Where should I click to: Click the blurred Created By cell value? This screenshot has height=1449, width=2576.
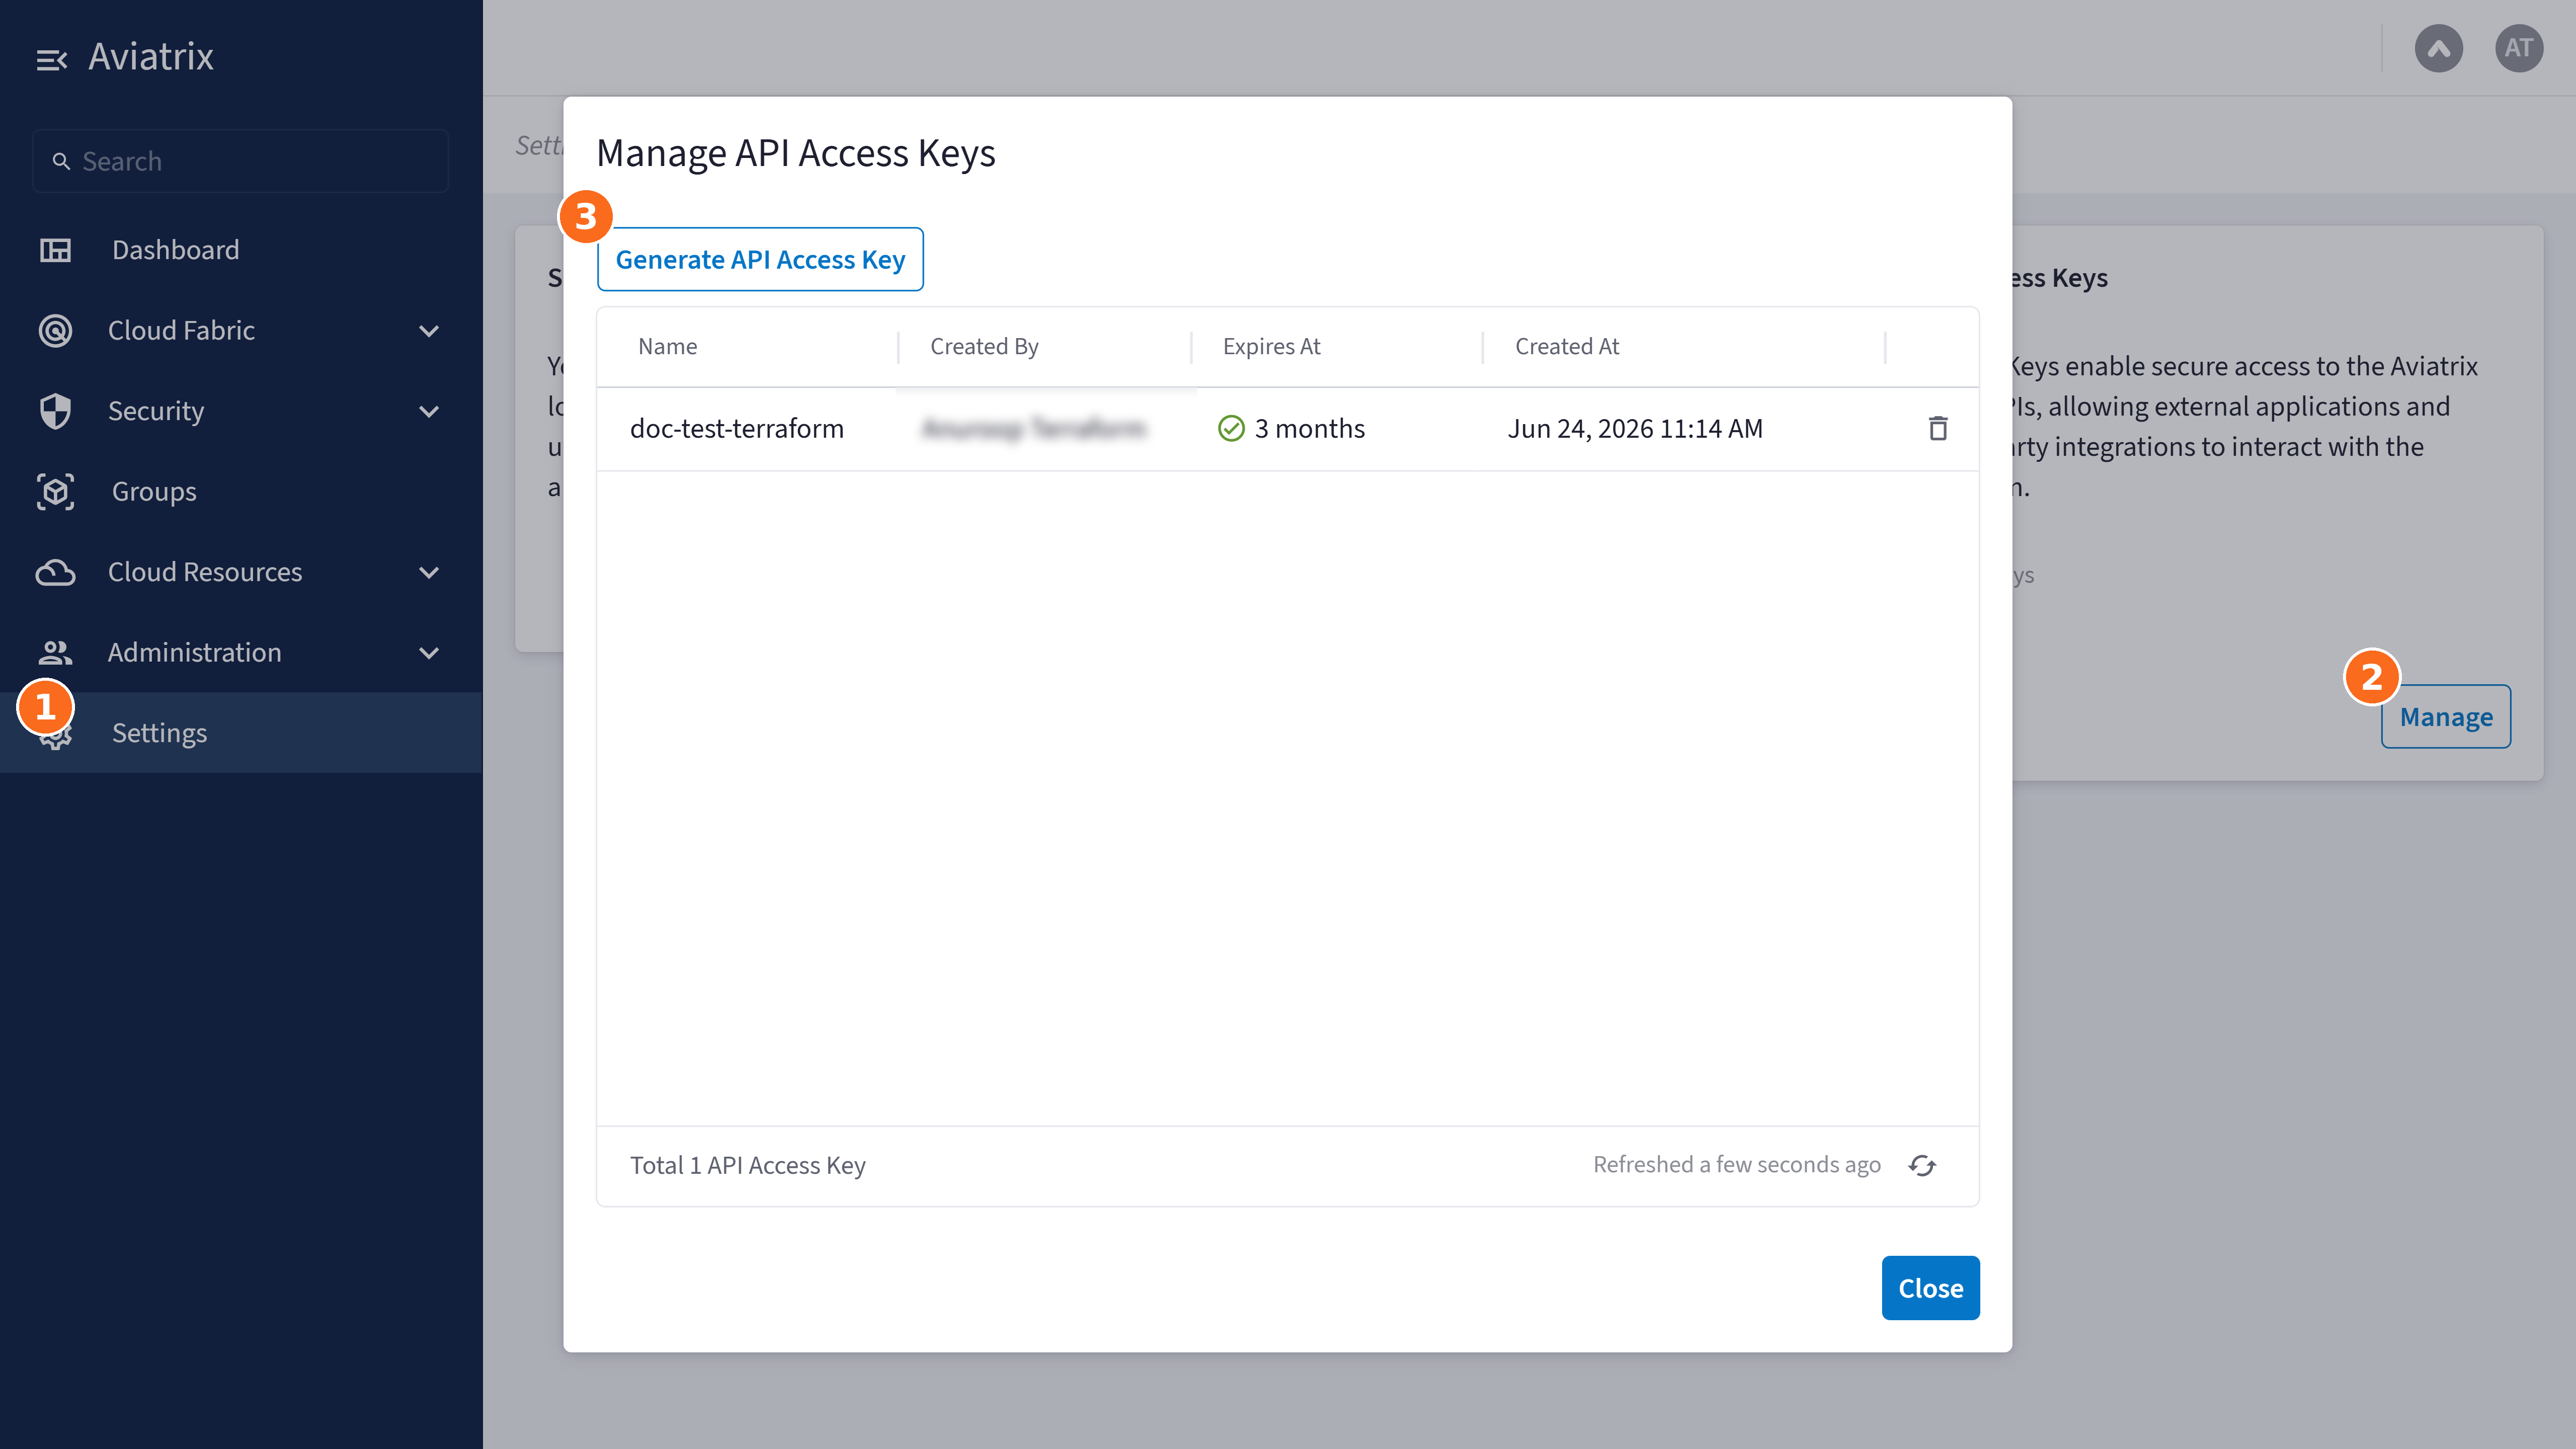click(x=1035, y=428)
